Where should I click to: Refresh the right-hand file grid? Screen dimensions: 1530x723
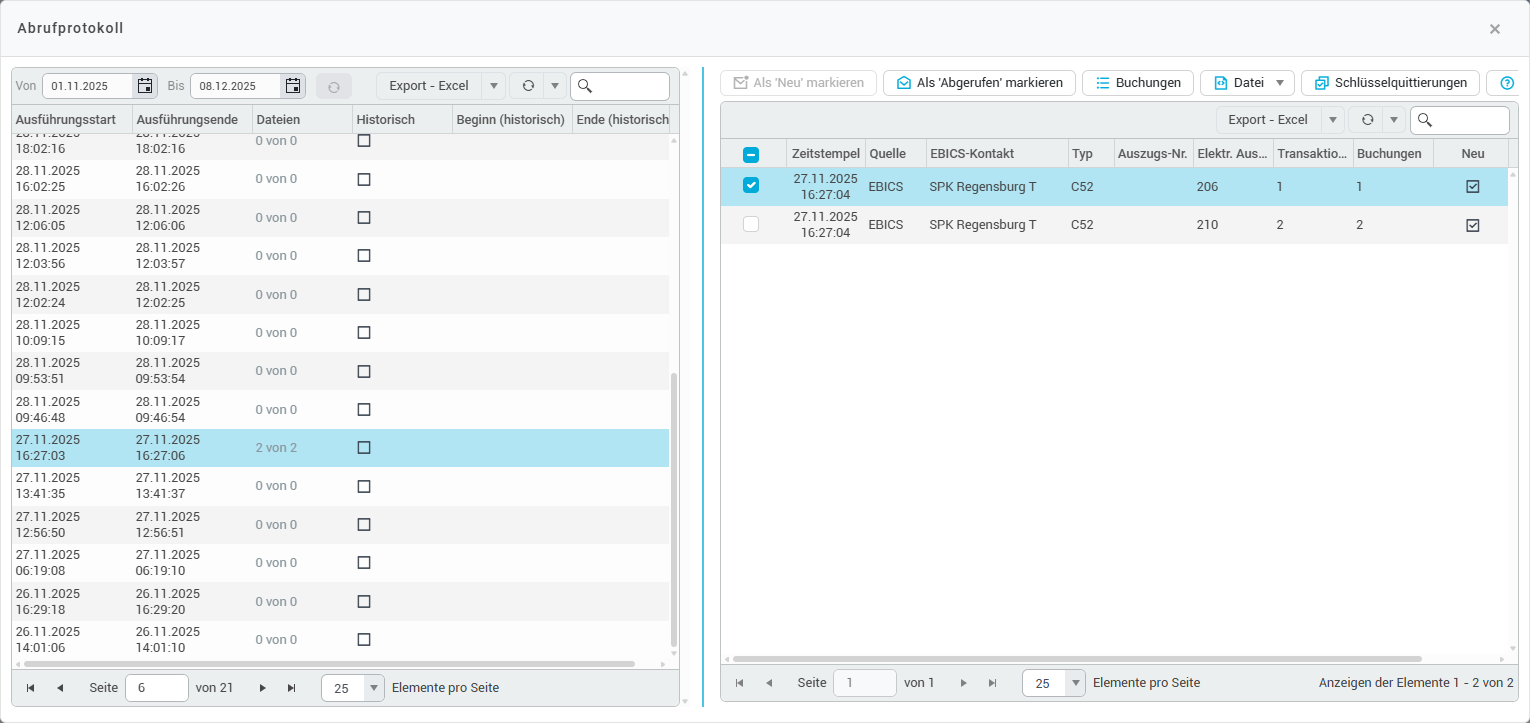1367,120
